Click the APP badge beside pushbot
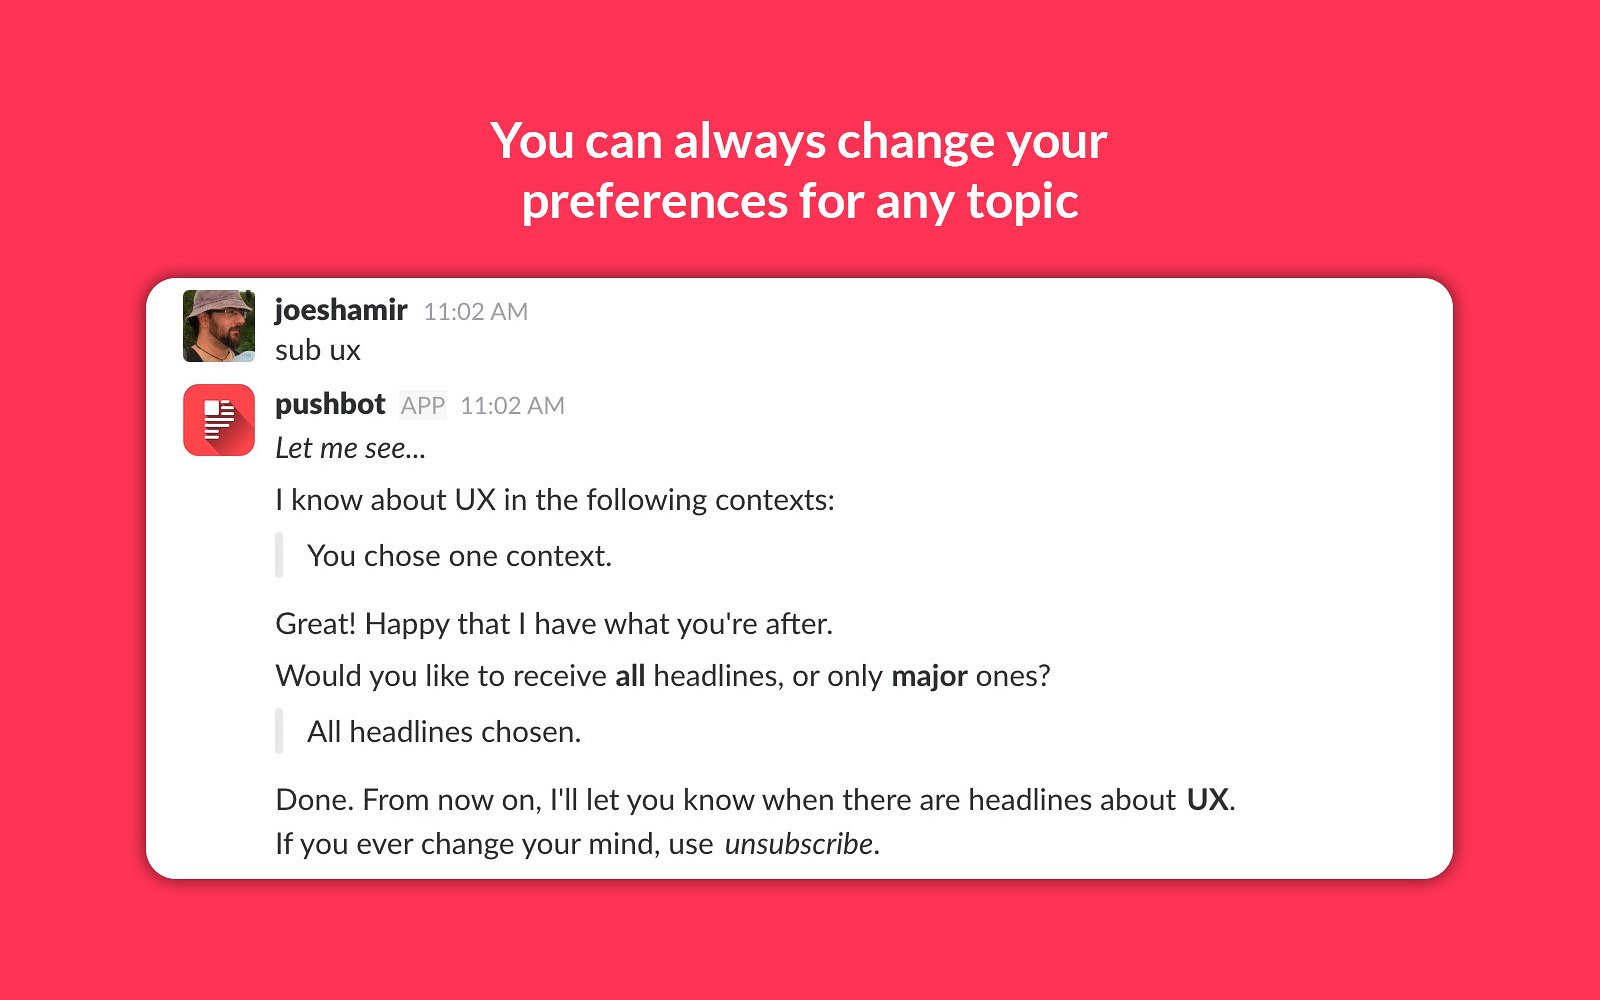This screenshot has height=1000, width=1600. (422, 405)
